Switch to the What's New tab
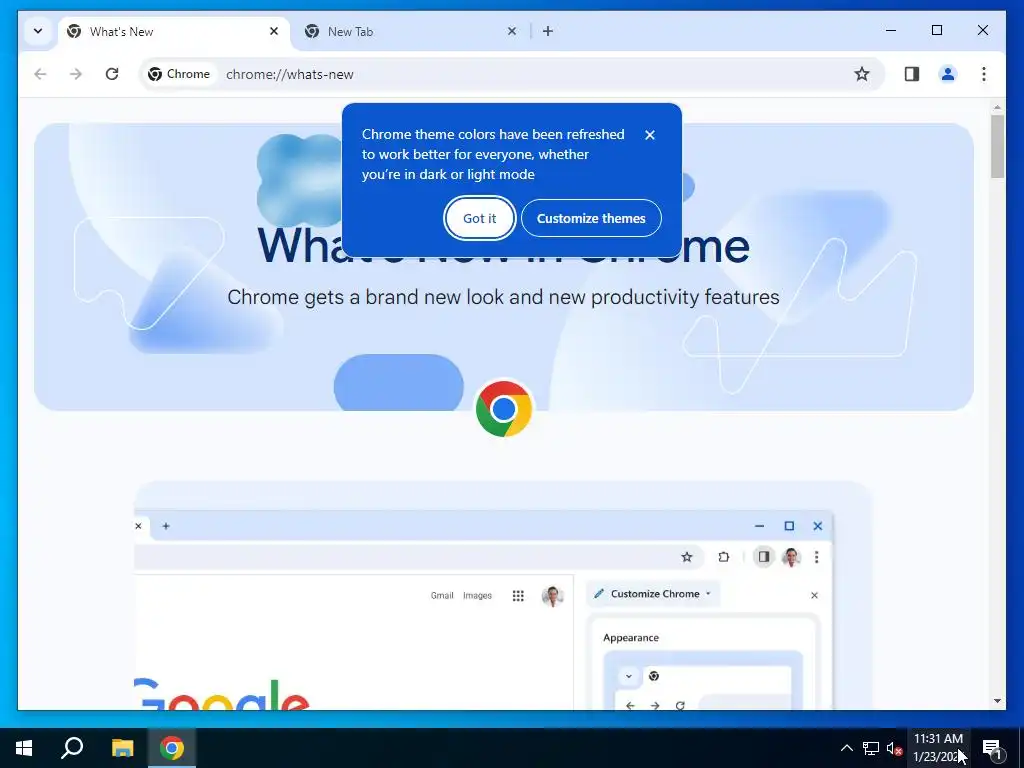The width and height of the screenshot is (1024, 768). (x=174, y=31)
